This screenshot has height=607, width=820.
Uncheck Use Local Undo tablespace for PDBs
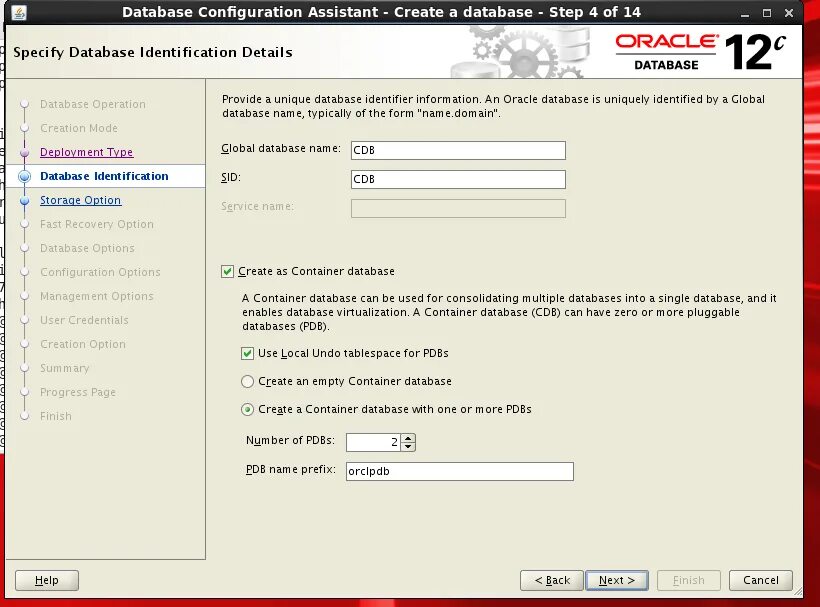pos(247,353)
